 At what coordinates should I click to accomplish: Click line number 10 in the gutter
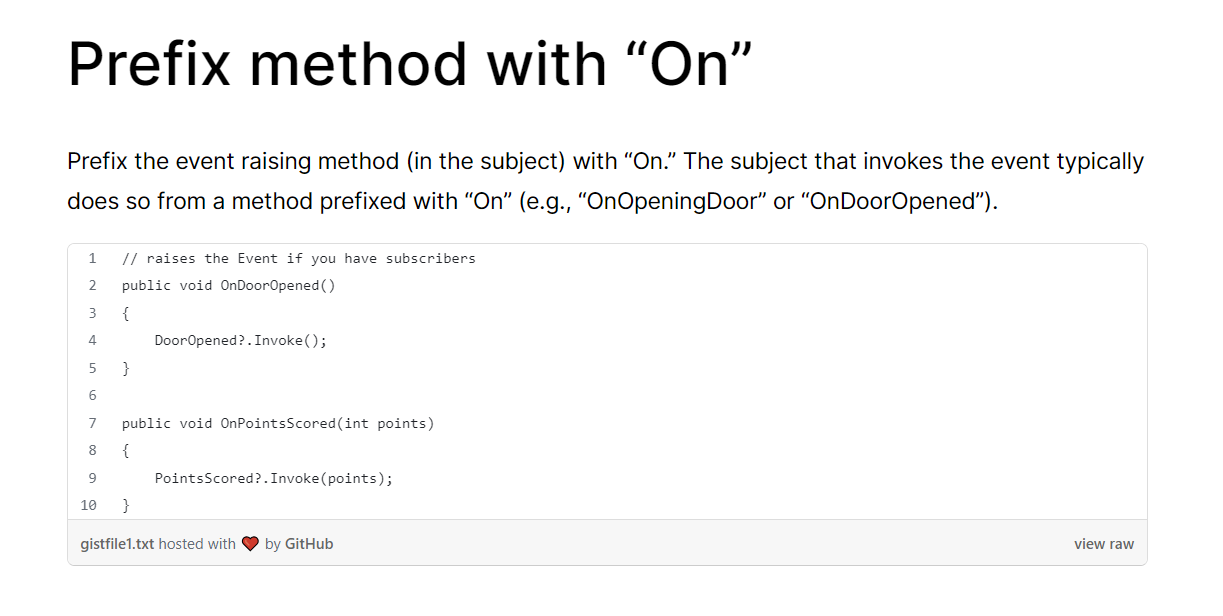89,505
